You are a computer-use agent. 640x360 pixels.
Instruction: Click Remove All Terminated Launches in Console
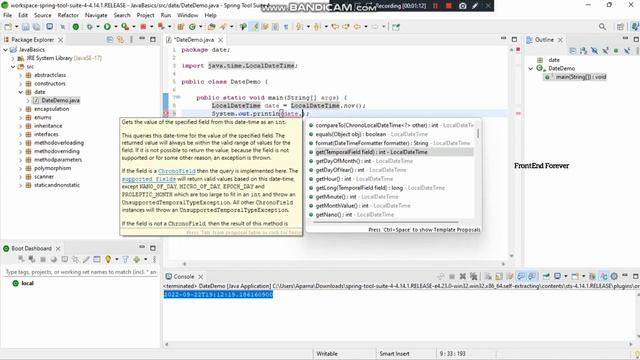pyautogui.click(x=473, y=276)
